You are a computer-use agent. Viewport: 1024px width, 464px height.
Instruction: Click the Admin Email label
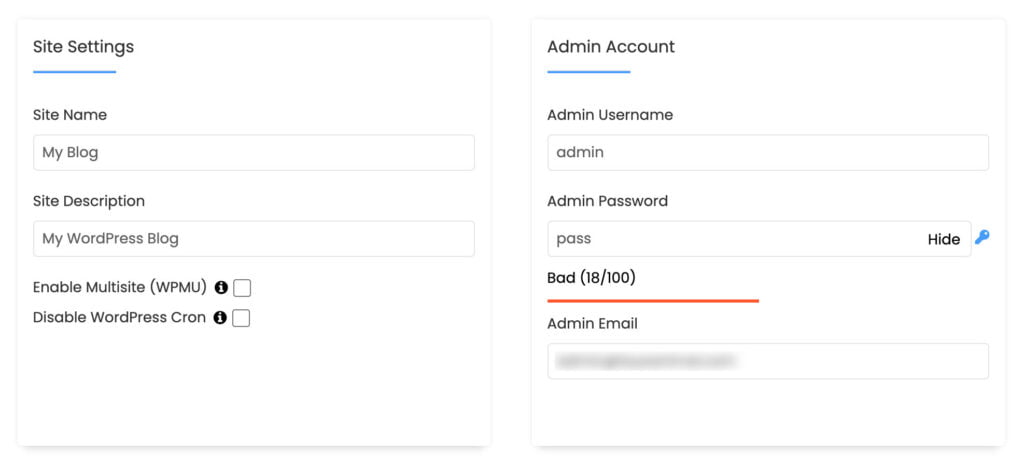click(592, 323)
